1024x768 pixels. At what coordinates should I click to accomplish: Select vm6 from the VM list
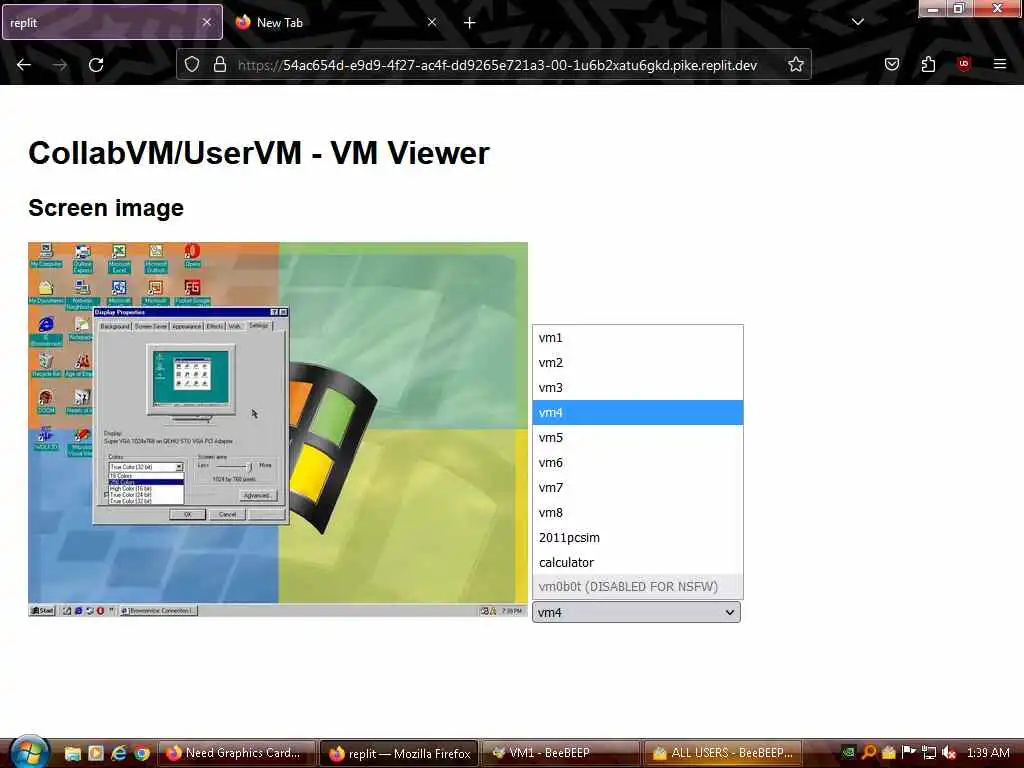tap(637, 462)
